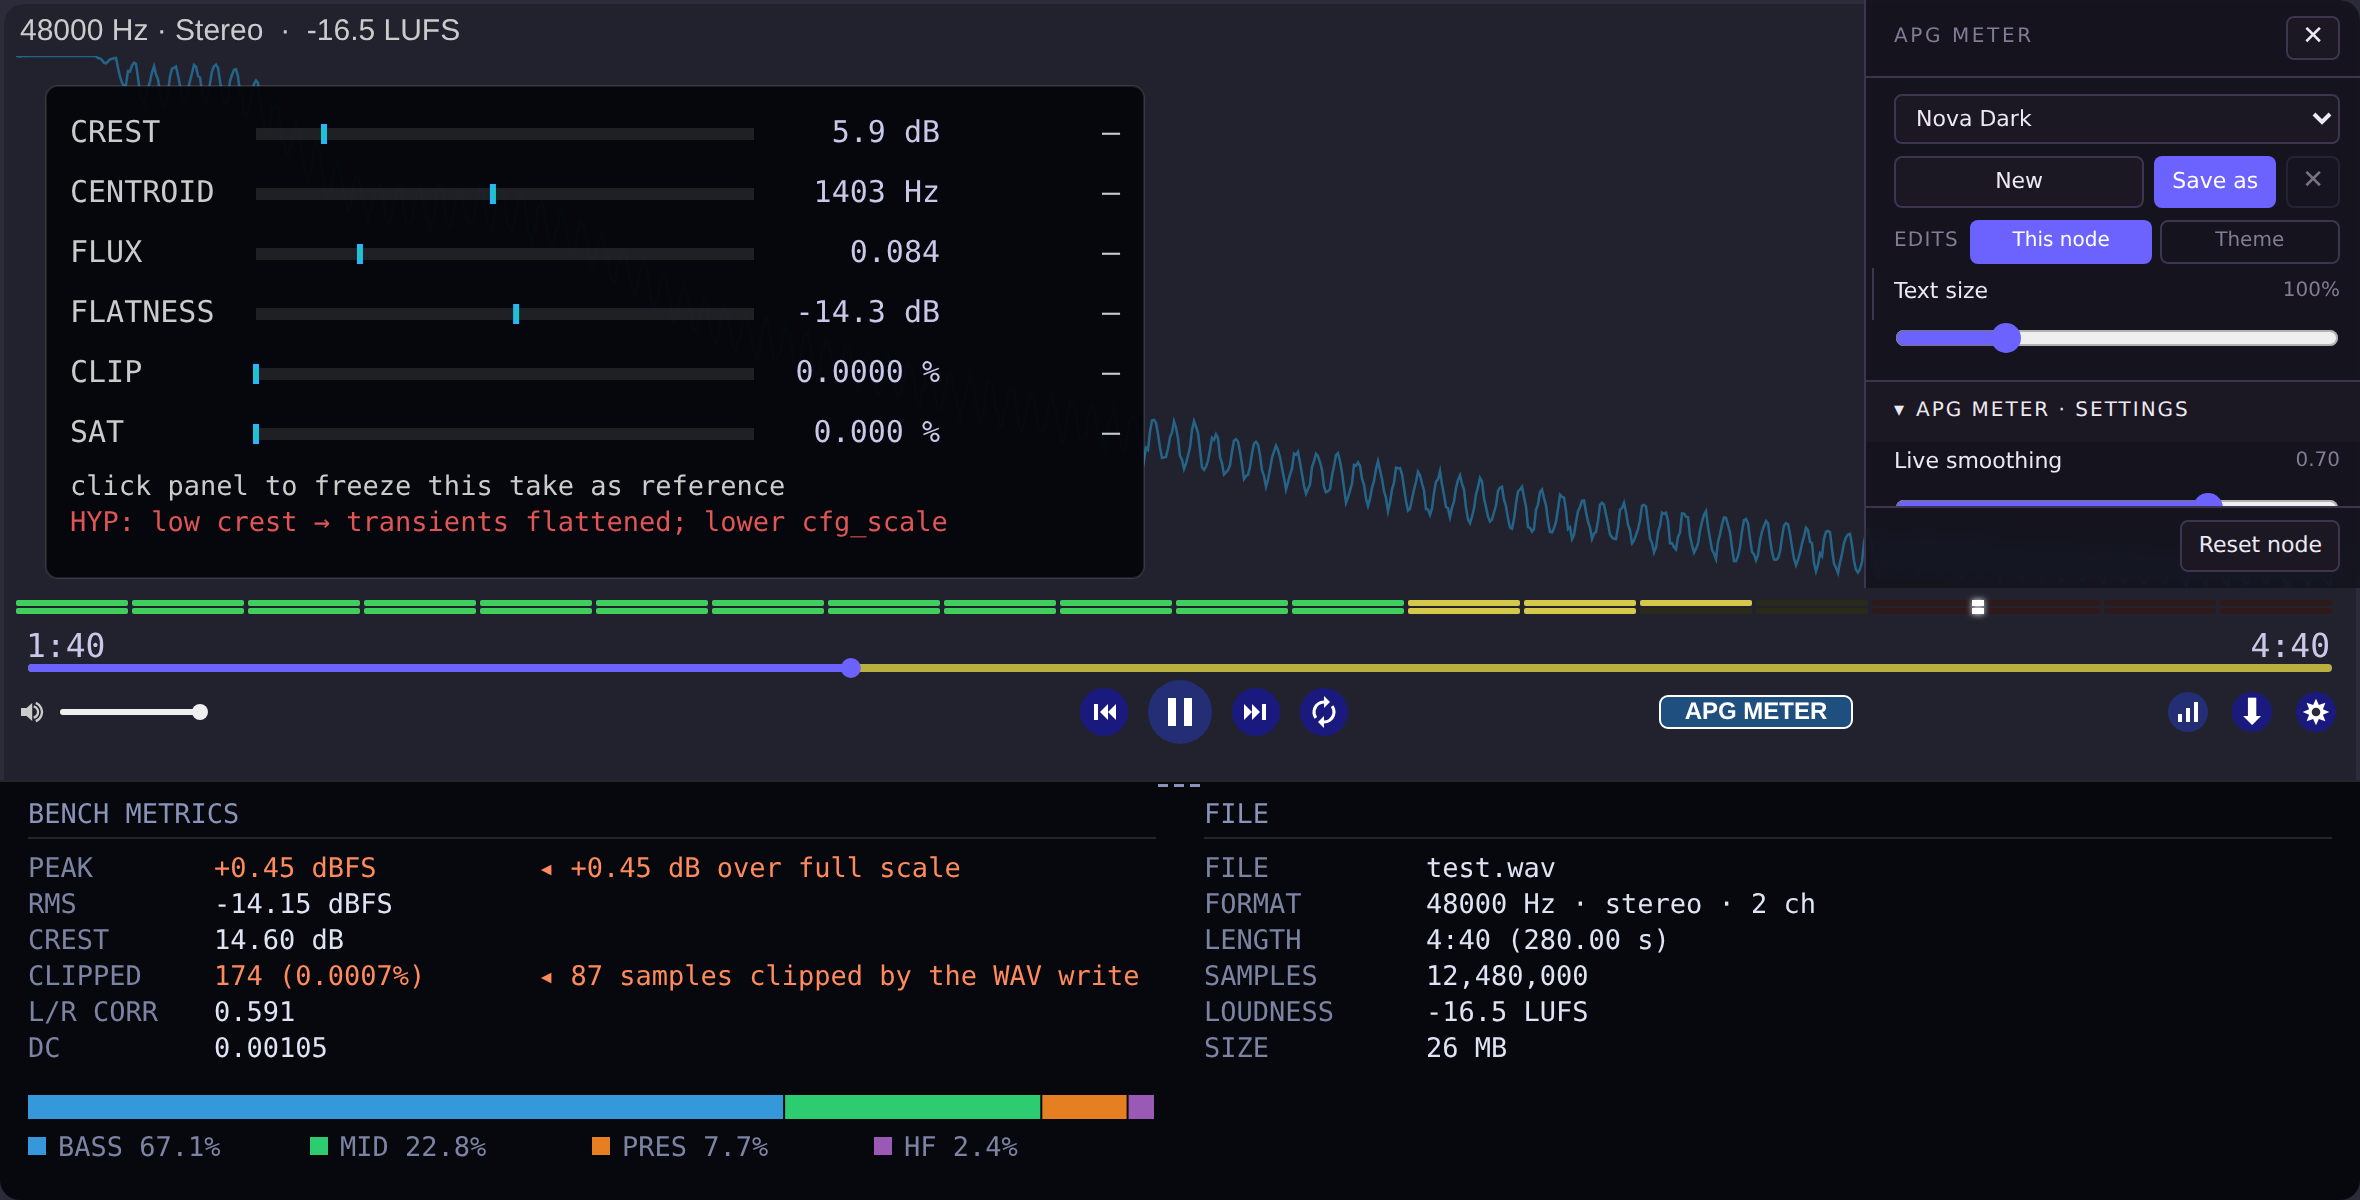
Task: Open the bar chart metrics icon
Action: coord(2188,712)
